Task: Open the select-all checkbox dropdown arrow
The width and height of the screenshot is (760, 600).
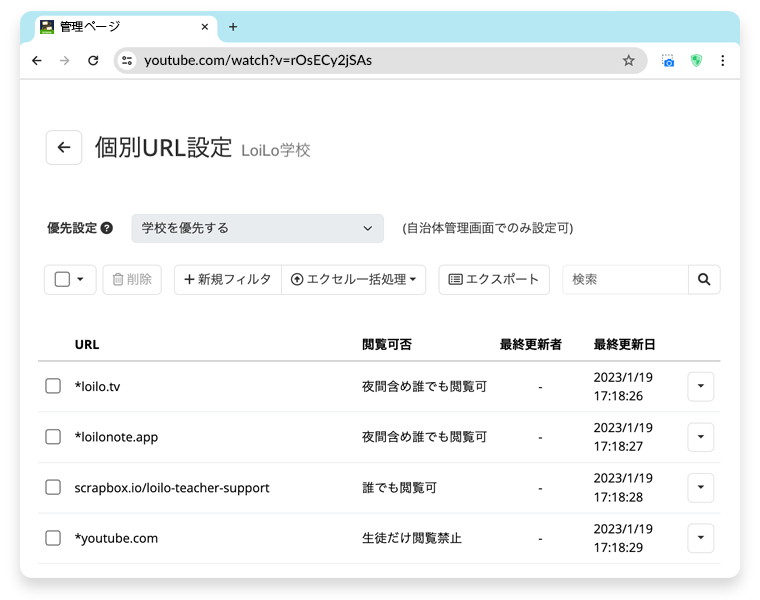Action: [x=80, y=279]
